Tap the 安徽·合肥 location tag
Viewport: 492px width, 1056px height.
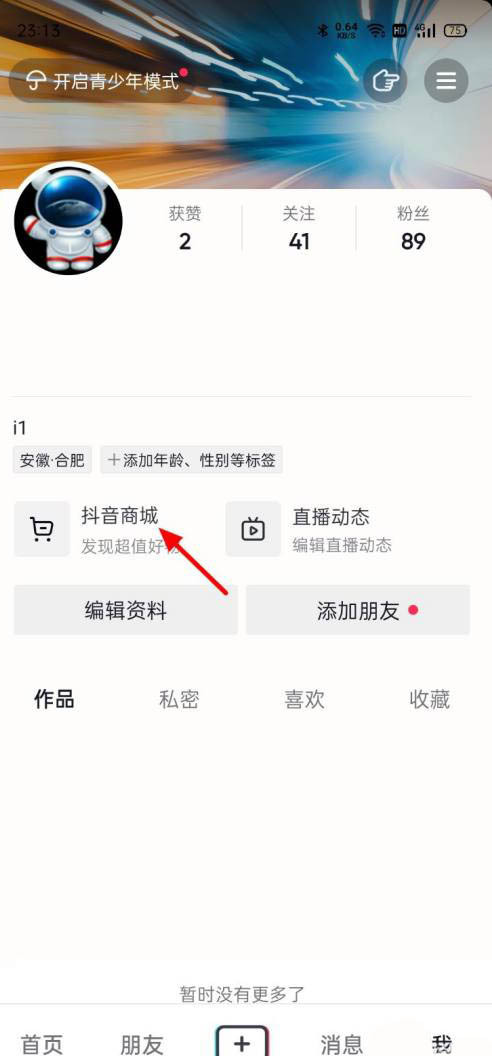[x=52, y=460]
